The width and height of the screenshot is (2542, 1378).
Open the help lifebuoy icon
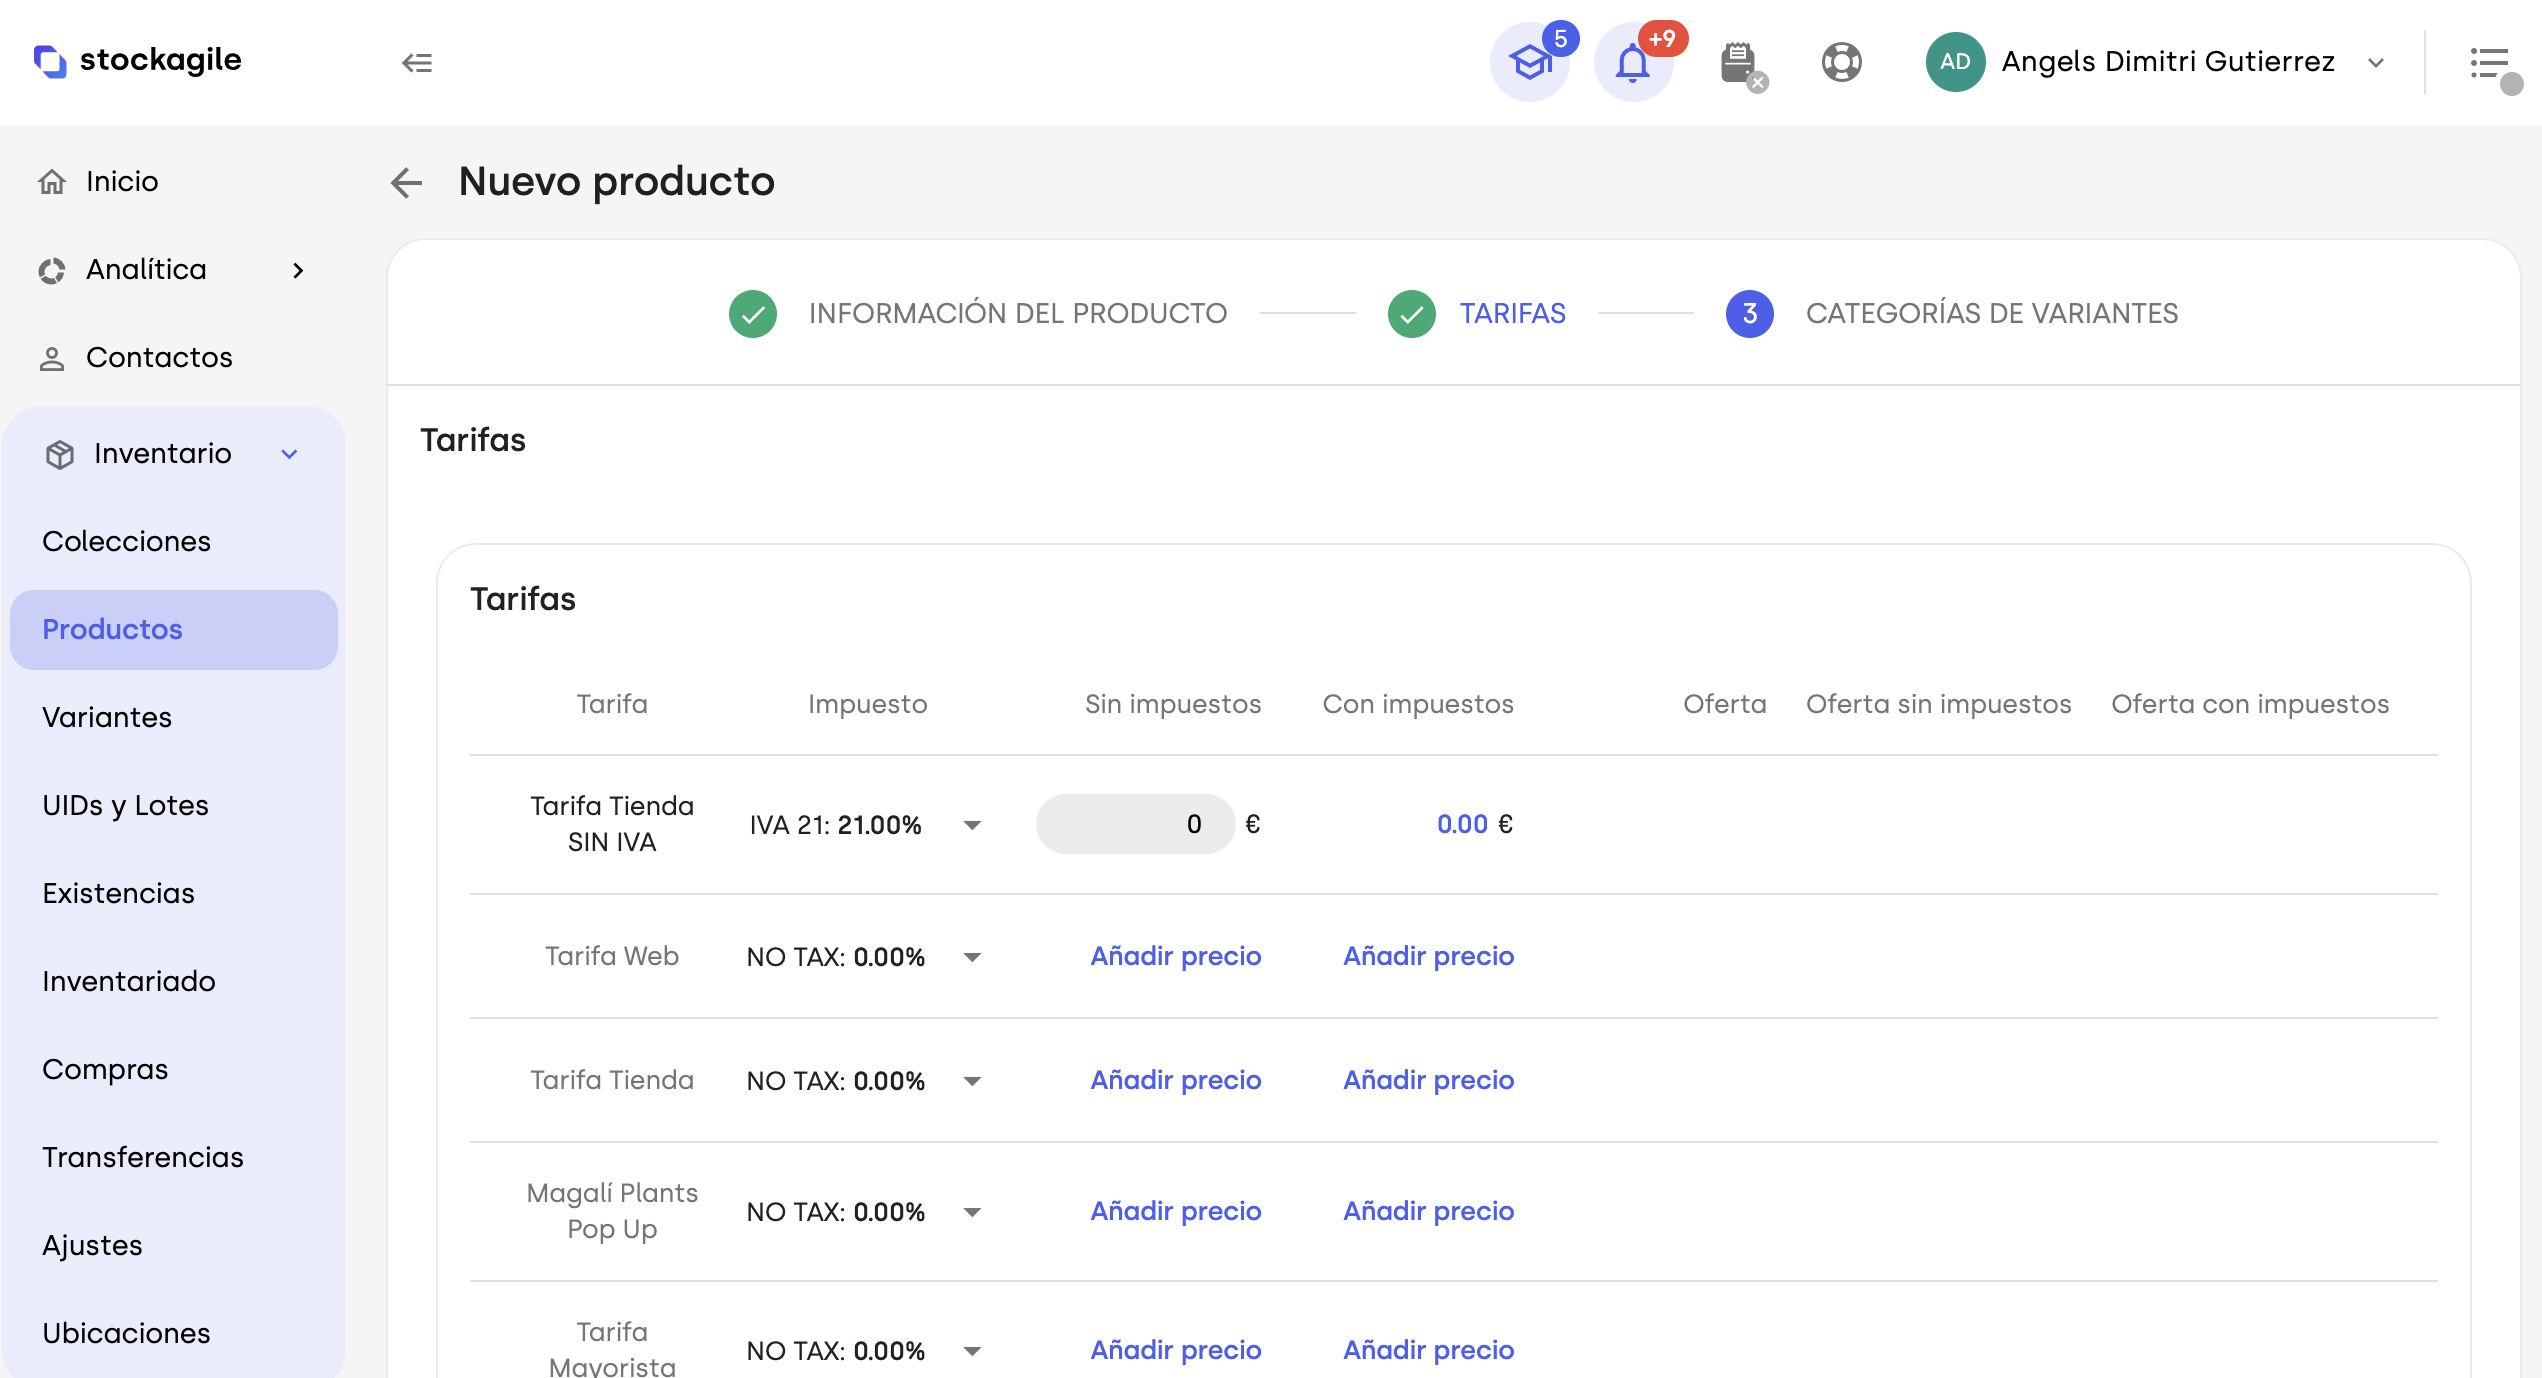click(x=1841, y=62)
